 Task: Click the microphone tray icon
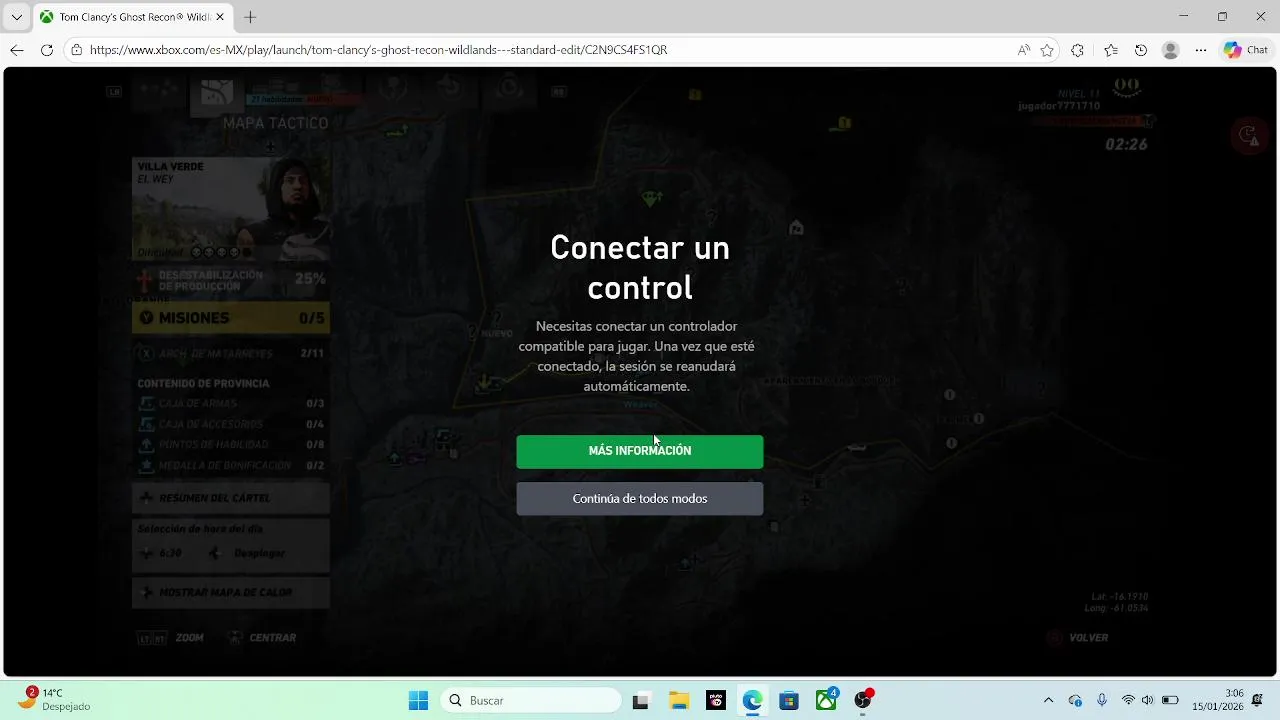(x=1102, y=701)
